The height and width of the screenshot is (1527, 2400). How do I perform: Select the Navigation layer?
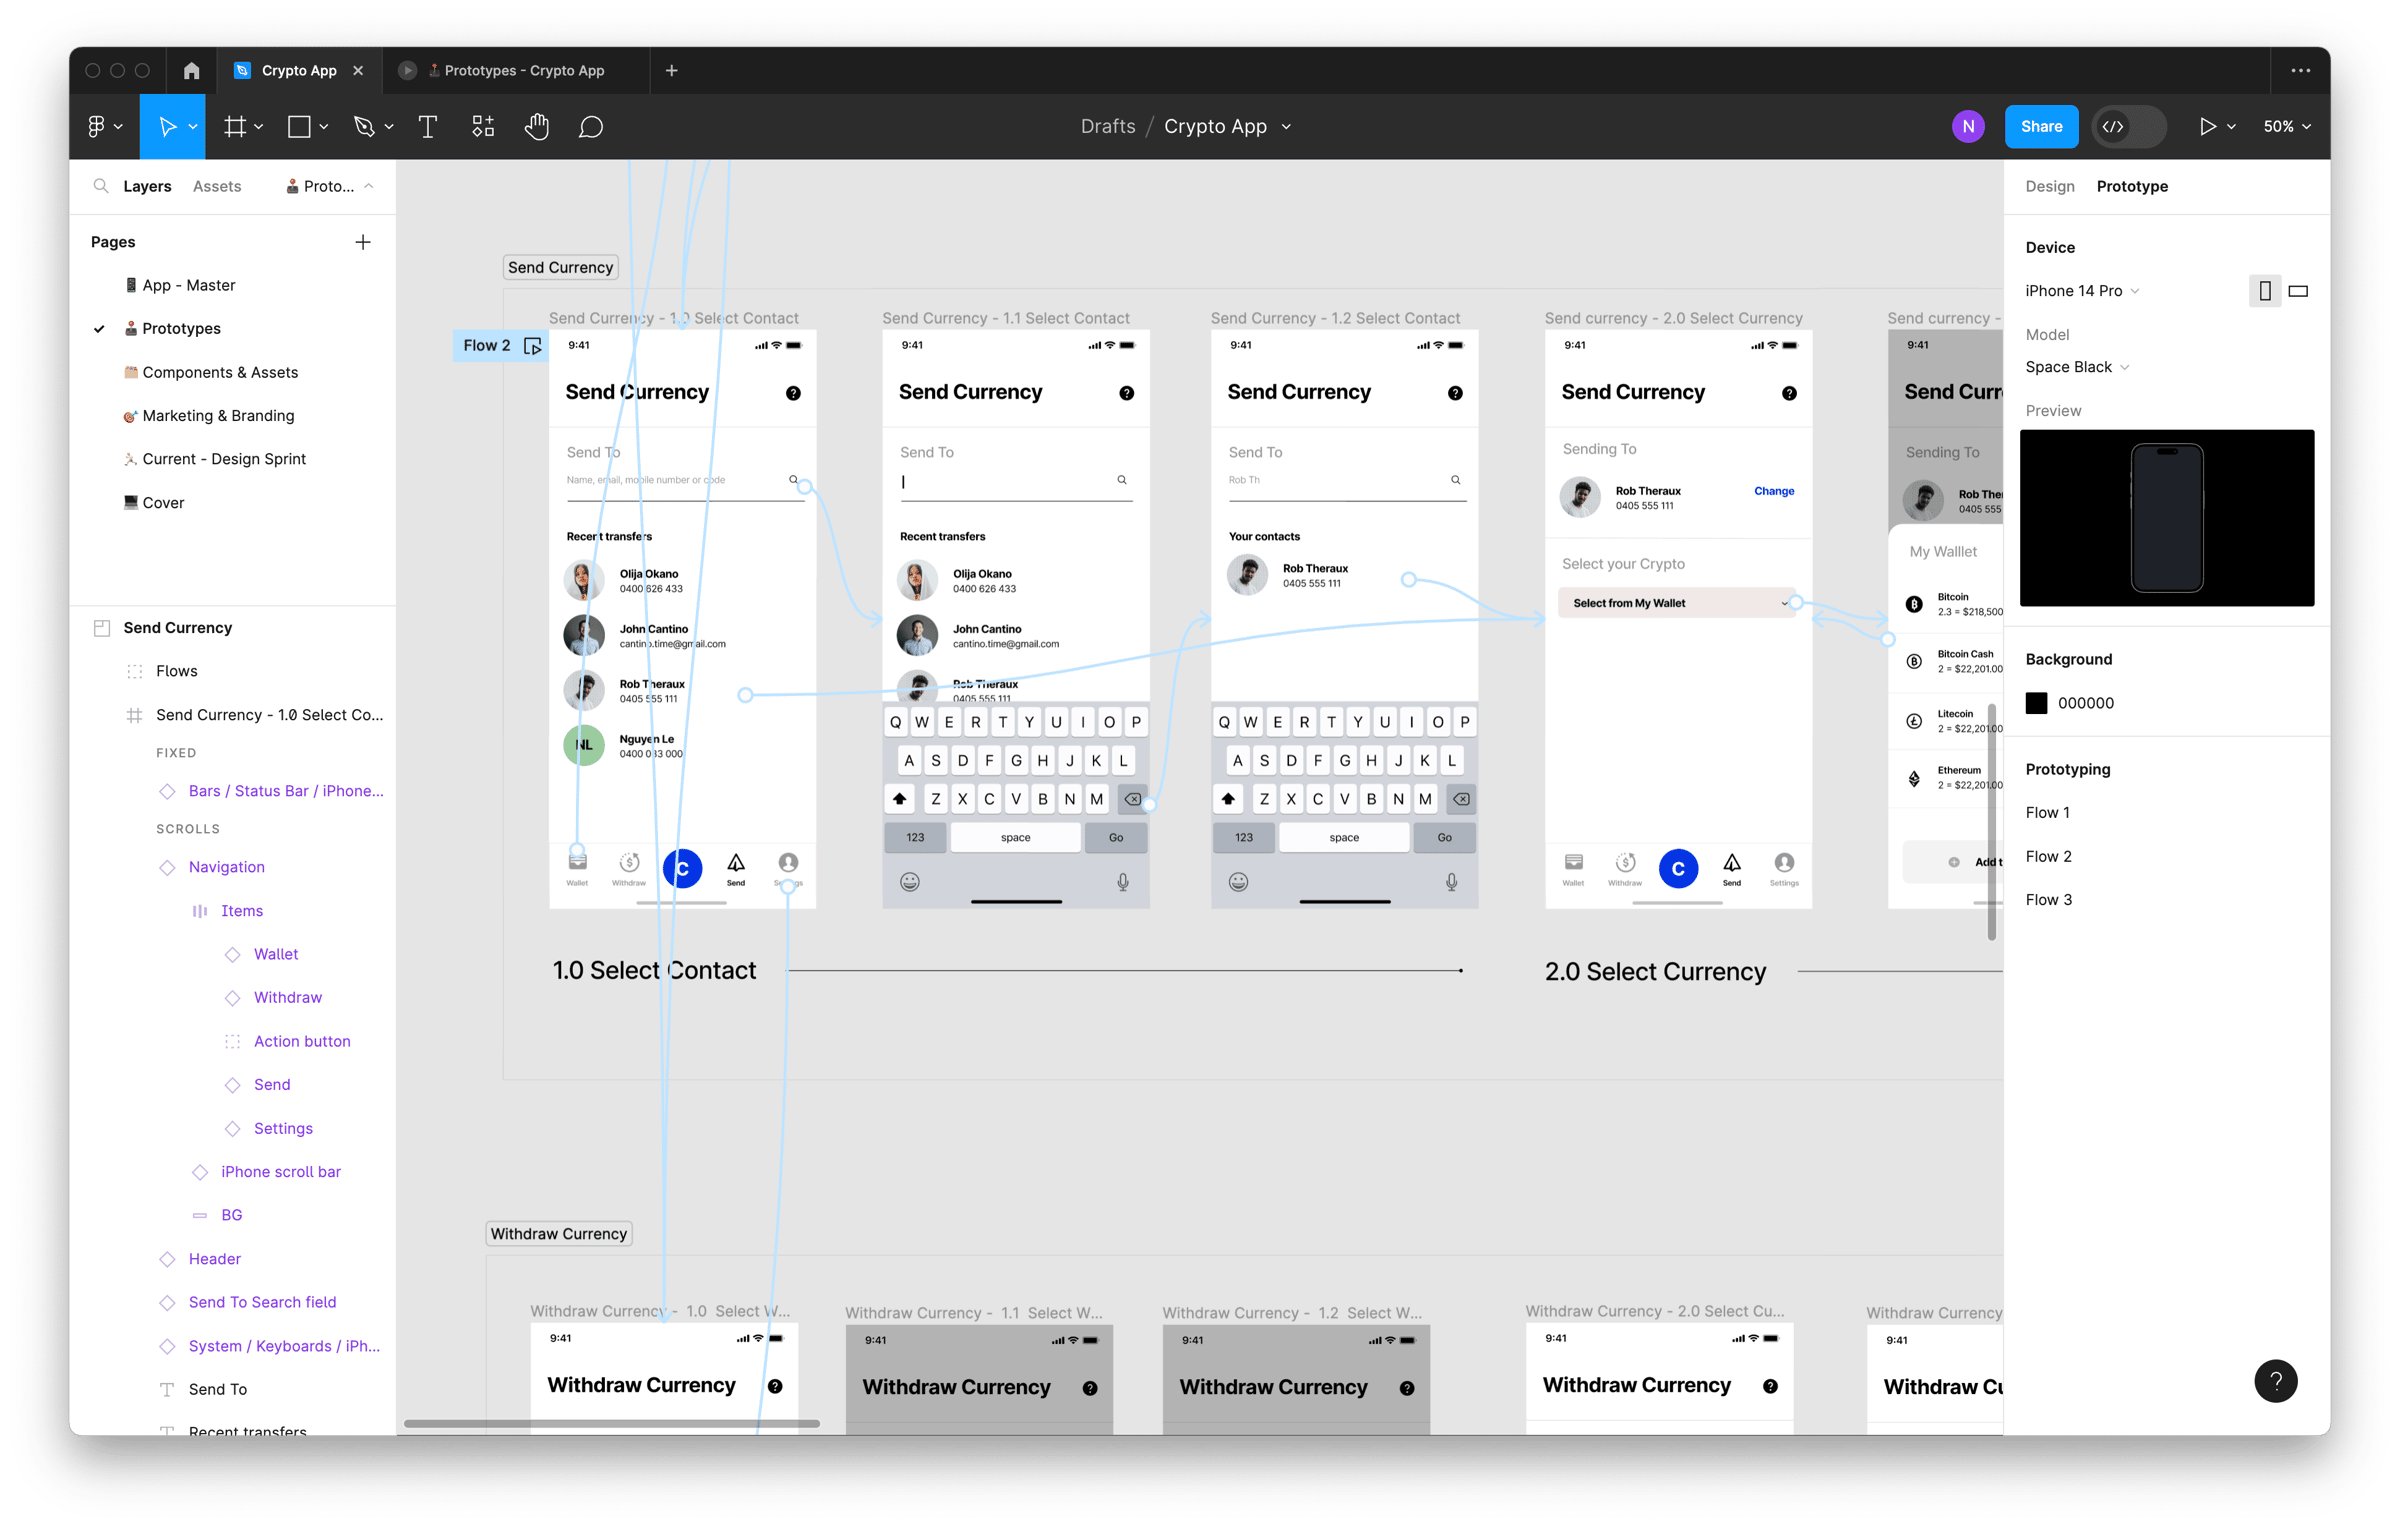coord(227,867)
